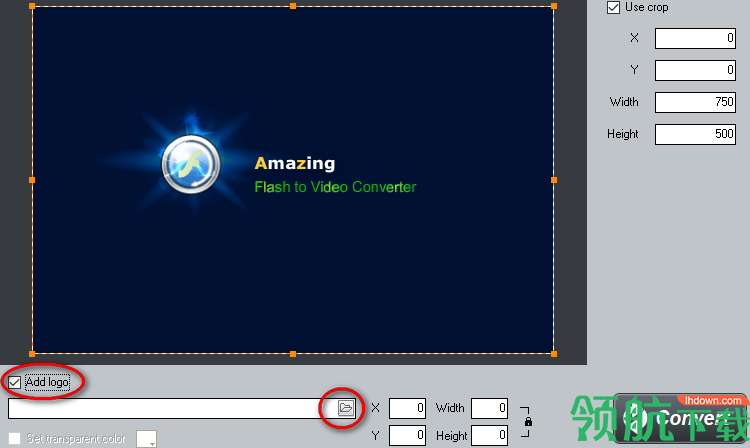The image size is (750, 448).
Task: Uncheck the Add logo checkbox
Action: tap(14, 382)
